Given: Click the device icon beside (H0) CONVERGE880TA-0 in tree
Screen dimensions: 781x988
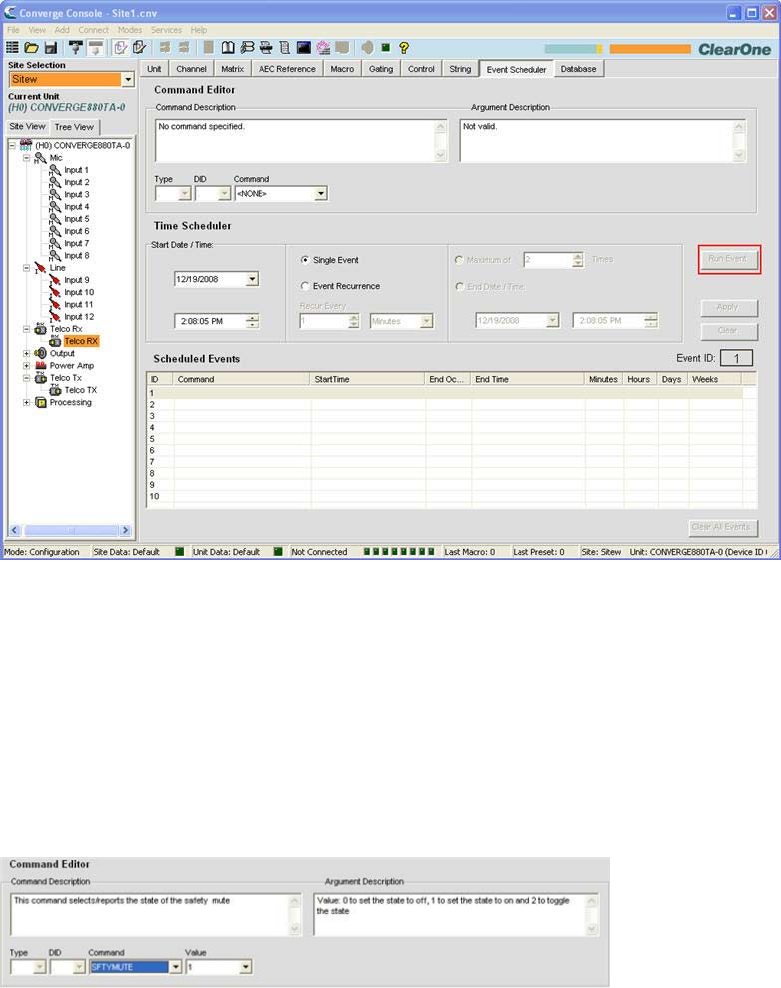Looking at the screenshot, I should click(x=26, y=145).
